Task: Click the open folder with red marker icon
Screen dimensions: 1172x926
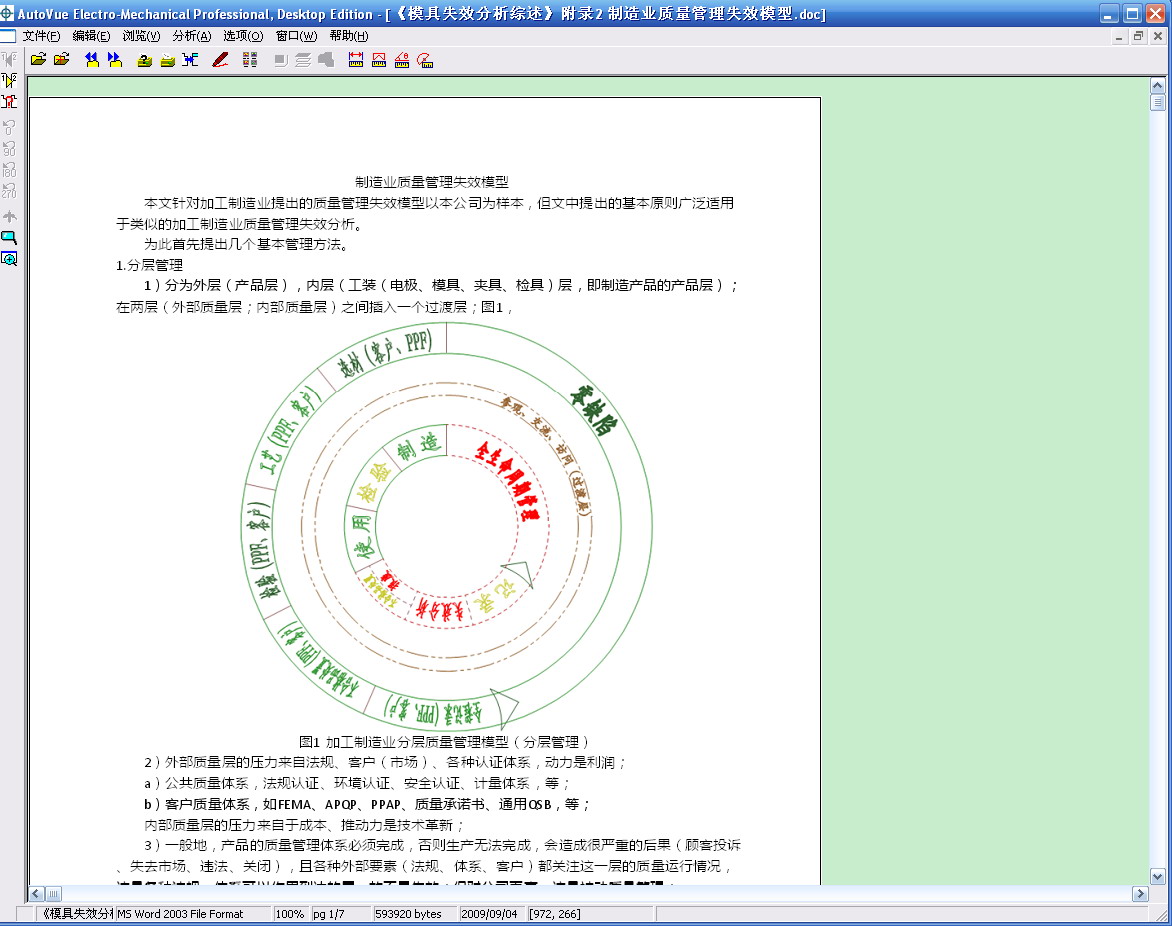Action: click(62, 60)
